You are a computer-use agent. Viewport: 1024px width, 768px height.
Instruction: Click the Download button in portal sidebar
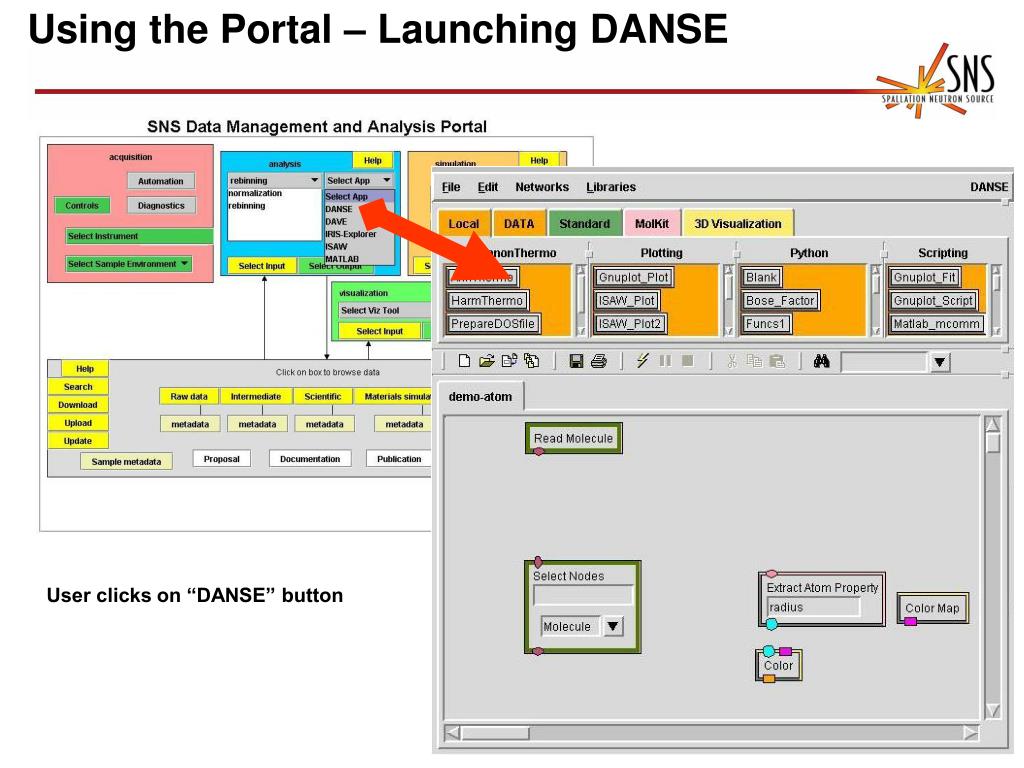pyautogui.click(x=78, y=405)
